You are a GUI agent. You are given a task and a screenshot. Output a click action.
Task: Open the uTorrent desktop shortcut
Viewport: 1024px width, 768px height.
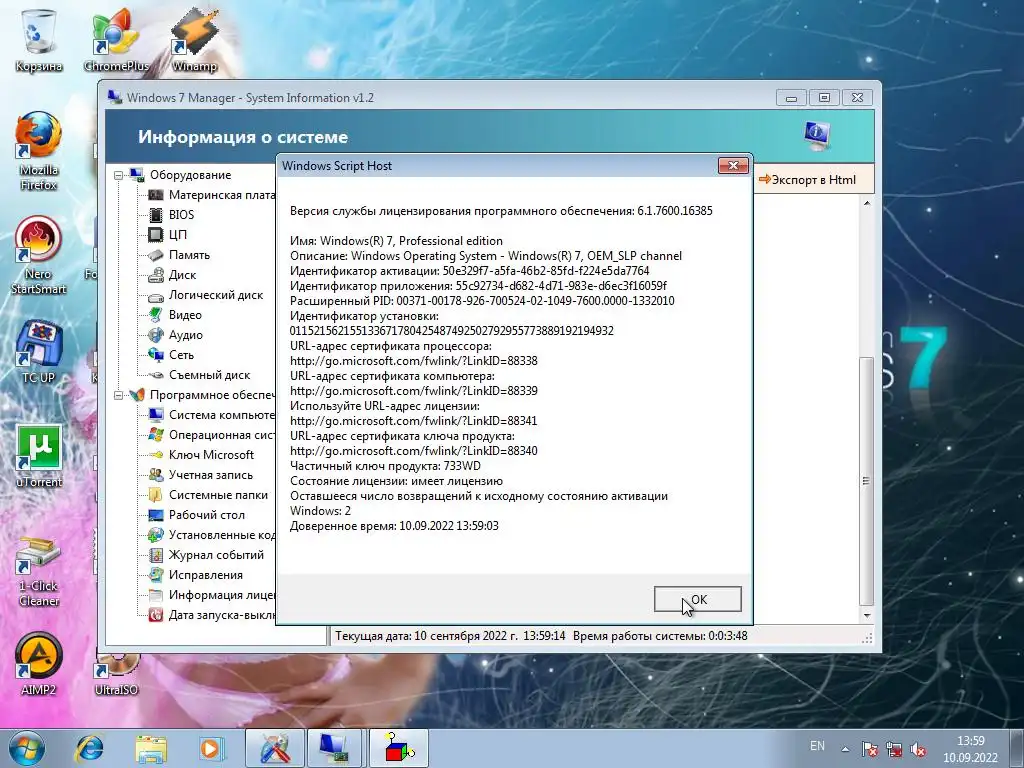pos(39,456)
